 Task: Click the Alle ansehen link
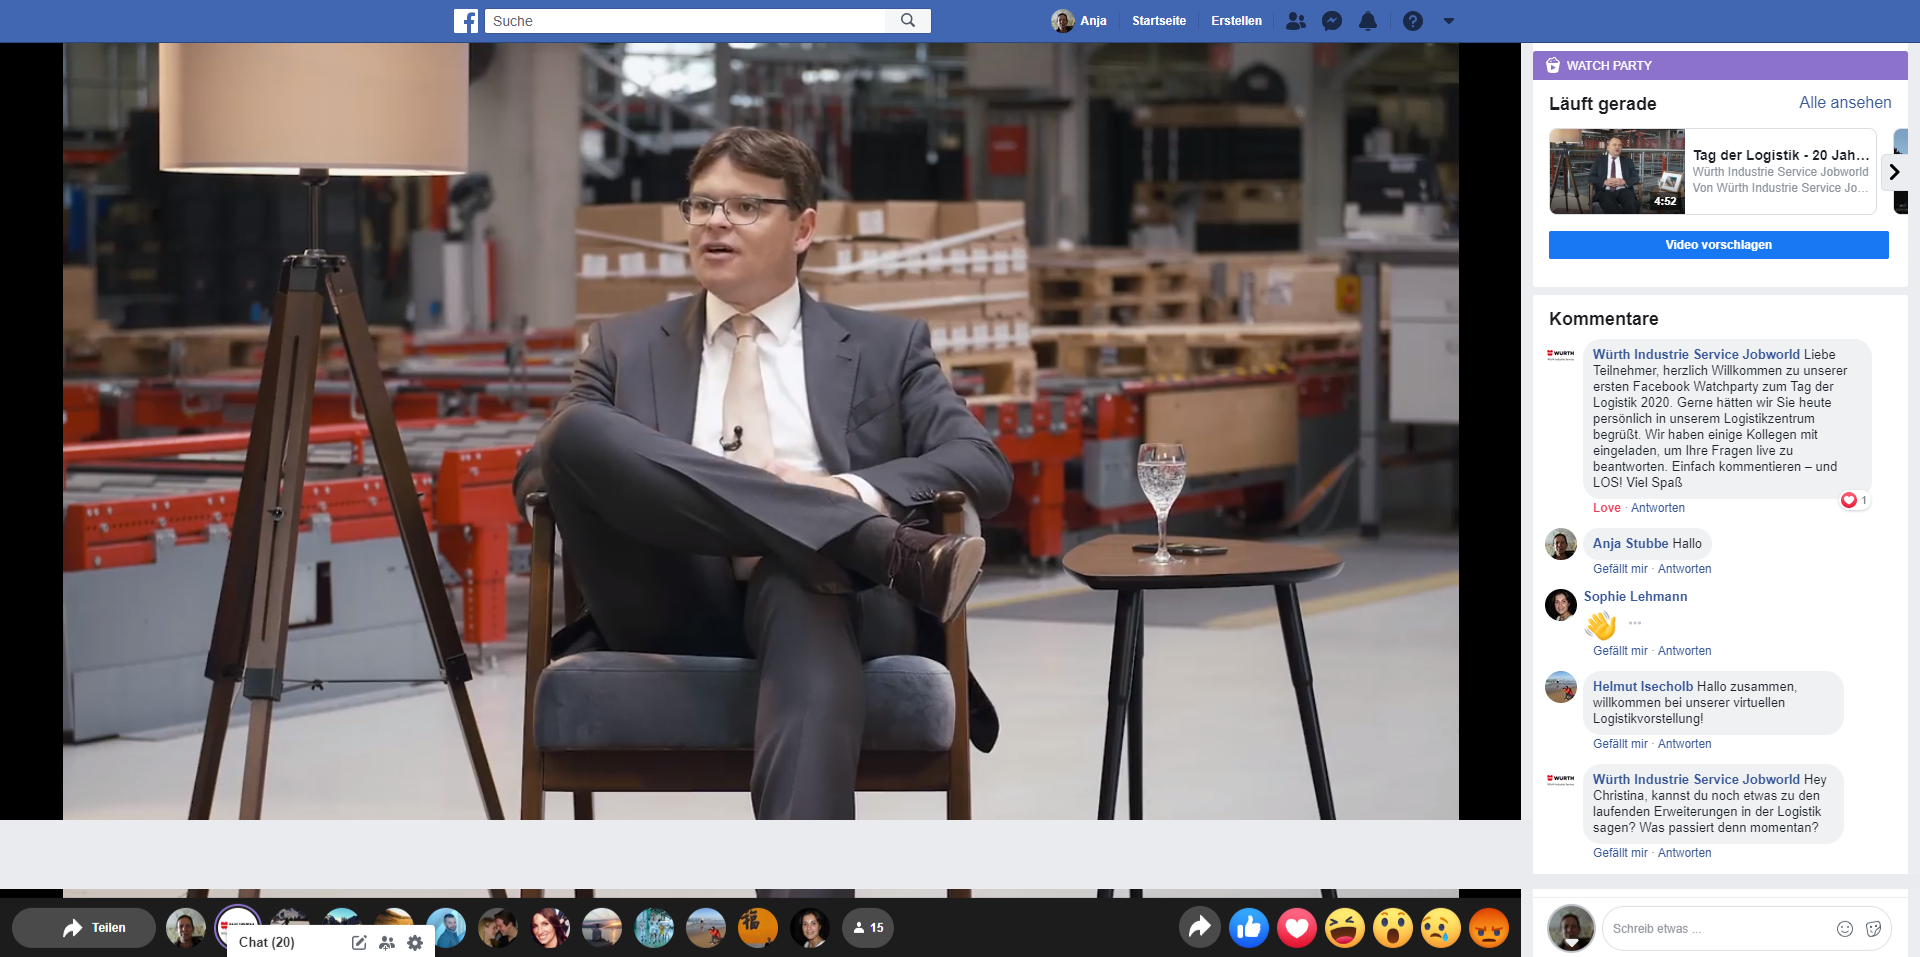click(1844, 103)
